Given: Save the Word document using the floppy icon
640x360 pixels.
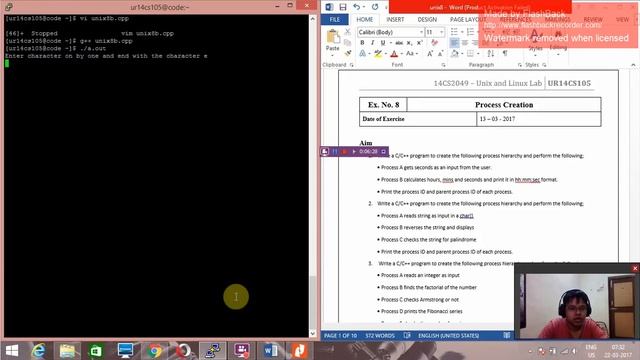Looking at the screenshot, I should [343, 7].
